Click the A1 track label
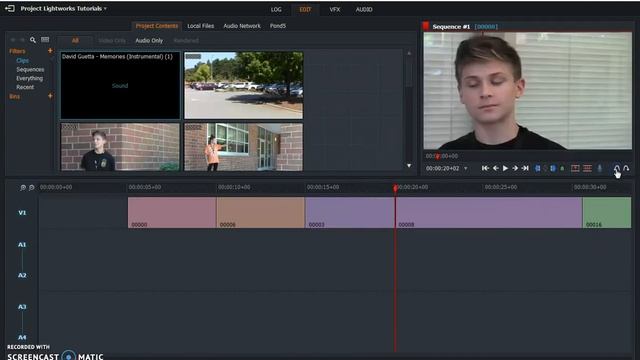 22,244
